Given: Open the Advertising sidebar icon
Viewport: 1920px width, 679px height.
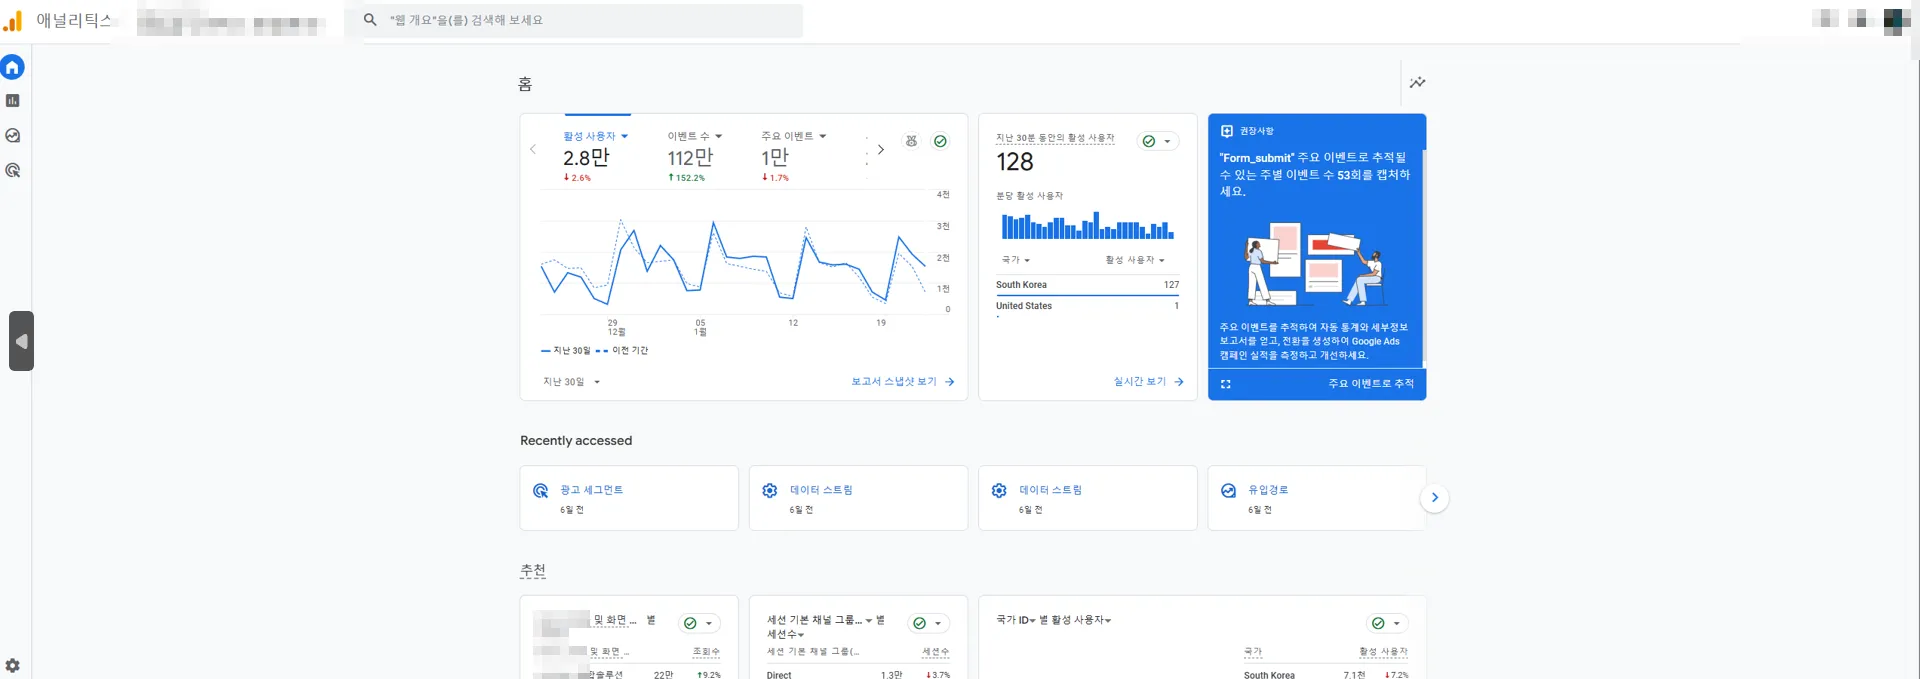Looking at the screenshot, I should 13,171.
